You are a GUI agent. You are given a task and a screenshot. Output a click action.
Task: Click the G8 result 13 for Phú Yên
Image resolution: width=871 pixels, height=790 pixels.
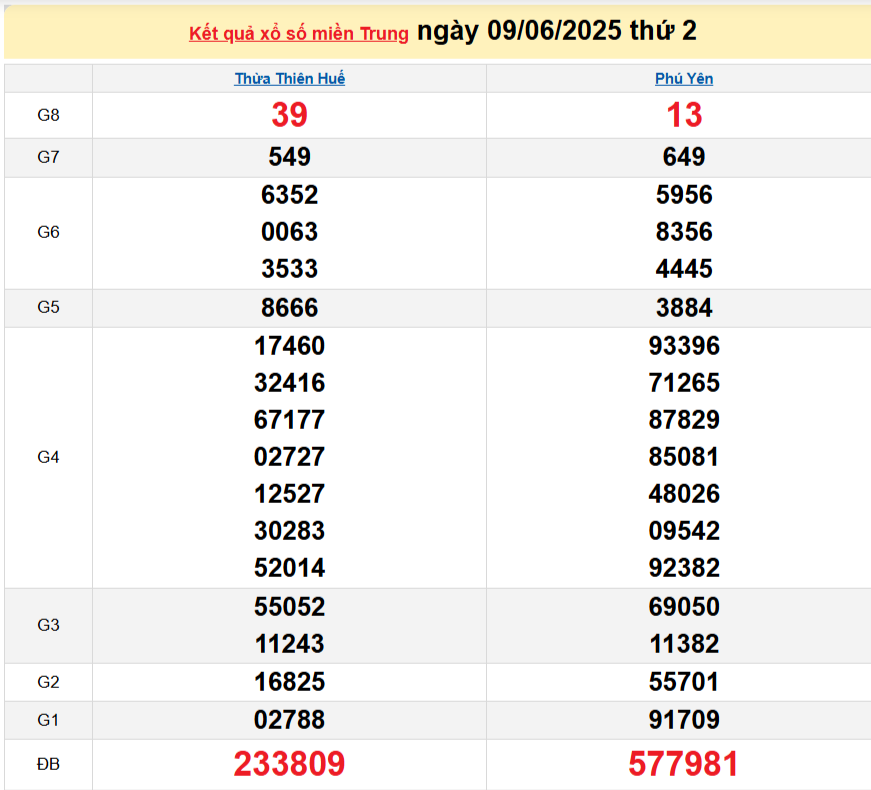(684, 116)
